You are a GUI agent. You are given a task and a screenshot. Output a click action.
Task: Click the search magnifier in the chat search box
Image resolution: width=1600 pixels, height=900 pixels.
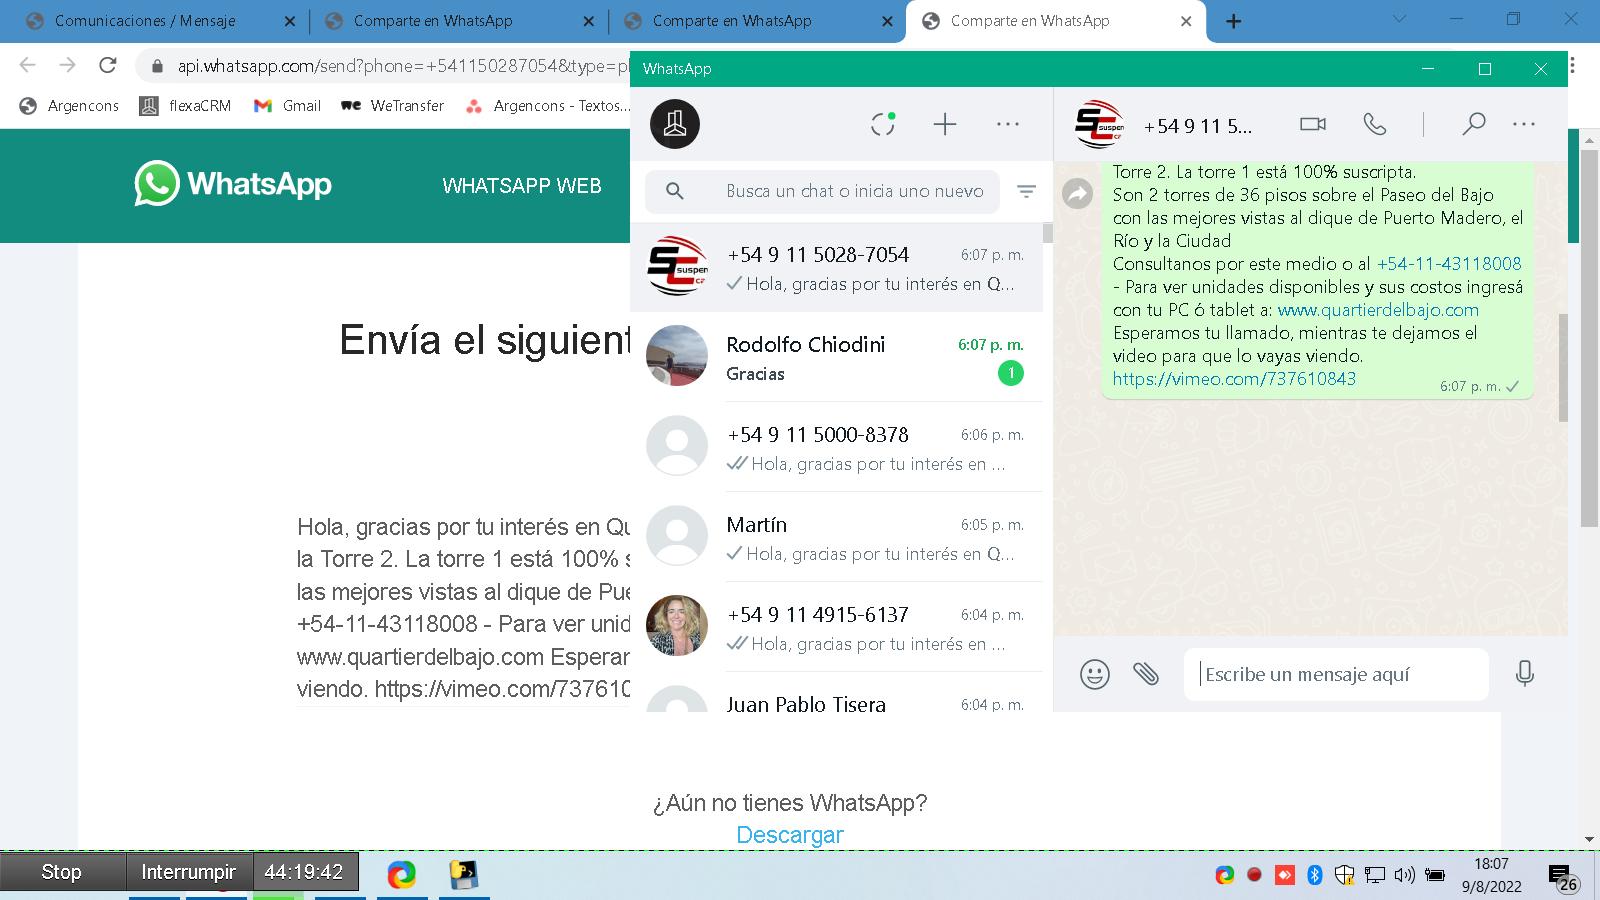tap(675, 191)
